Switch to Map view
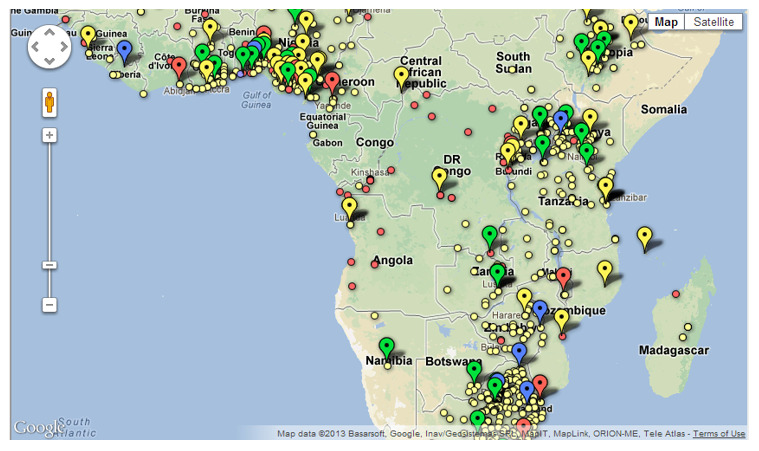The image size is (759, 451). pyautogui.click(x=667, y=22)
